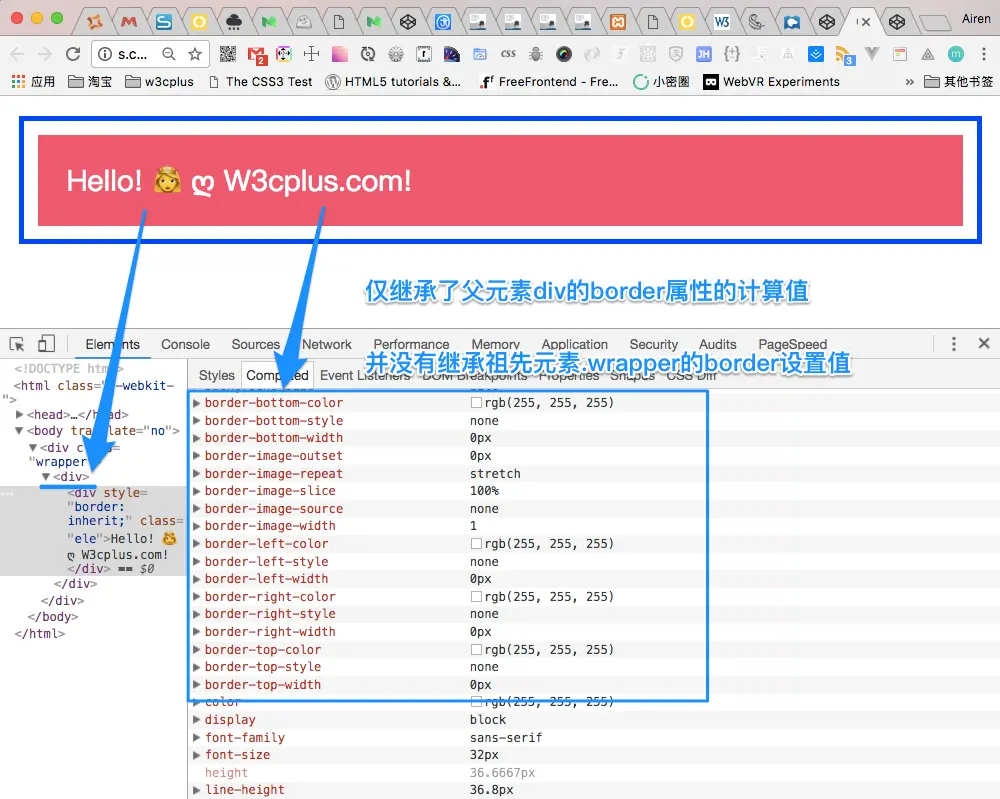Open the blue download-arrow extension
The height and width of the screenshot is (799, 1000).
click(816, 54)
